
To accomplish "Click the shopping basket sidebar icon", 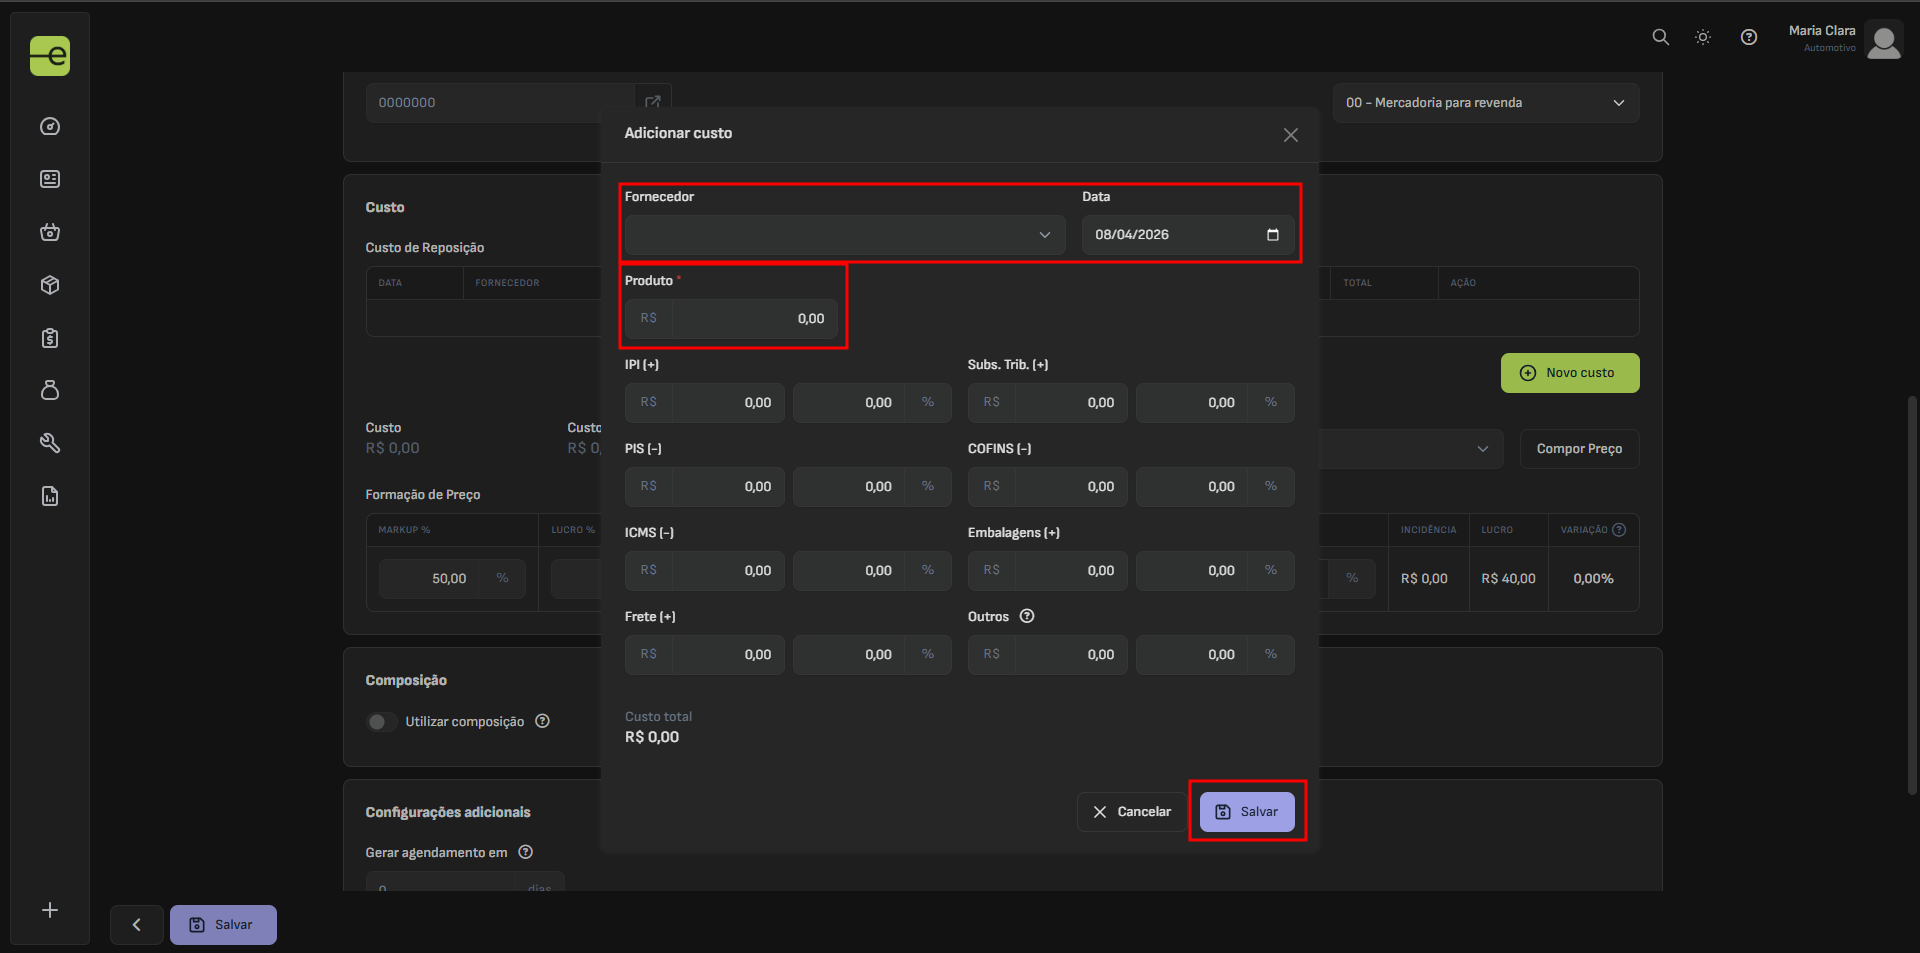I will coord(50,233).
